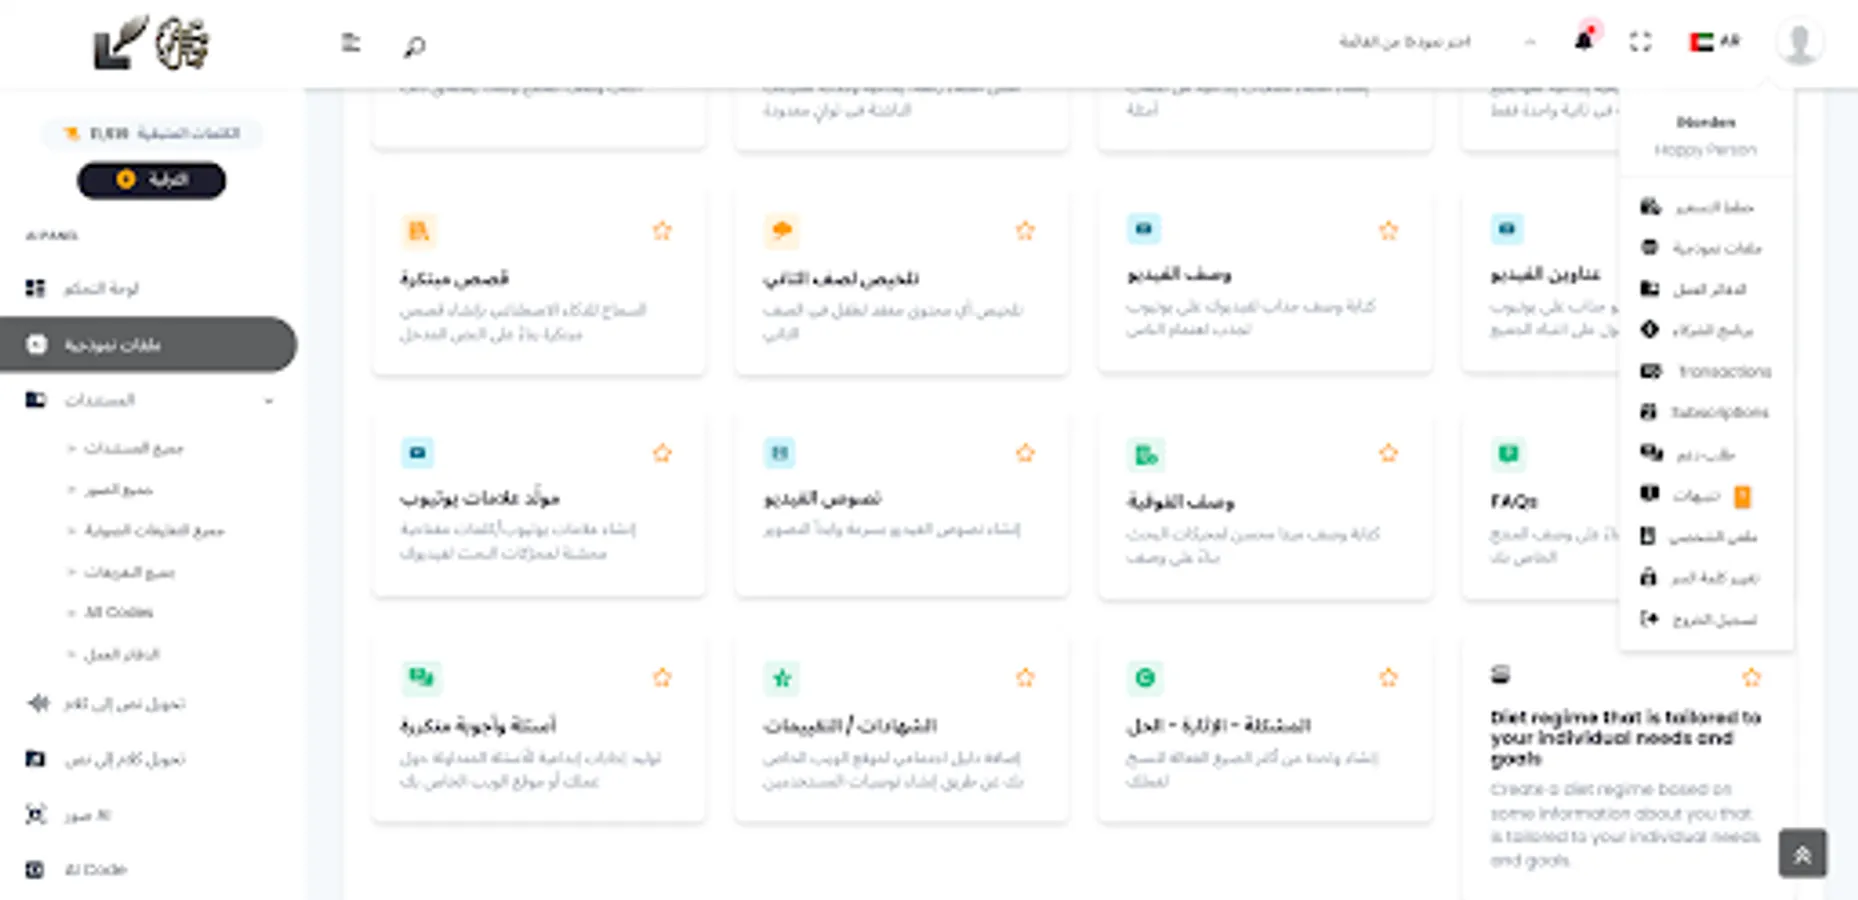The image size is (1858, 900).
Task: Open the notifications bell
Action: [1583, 41]
